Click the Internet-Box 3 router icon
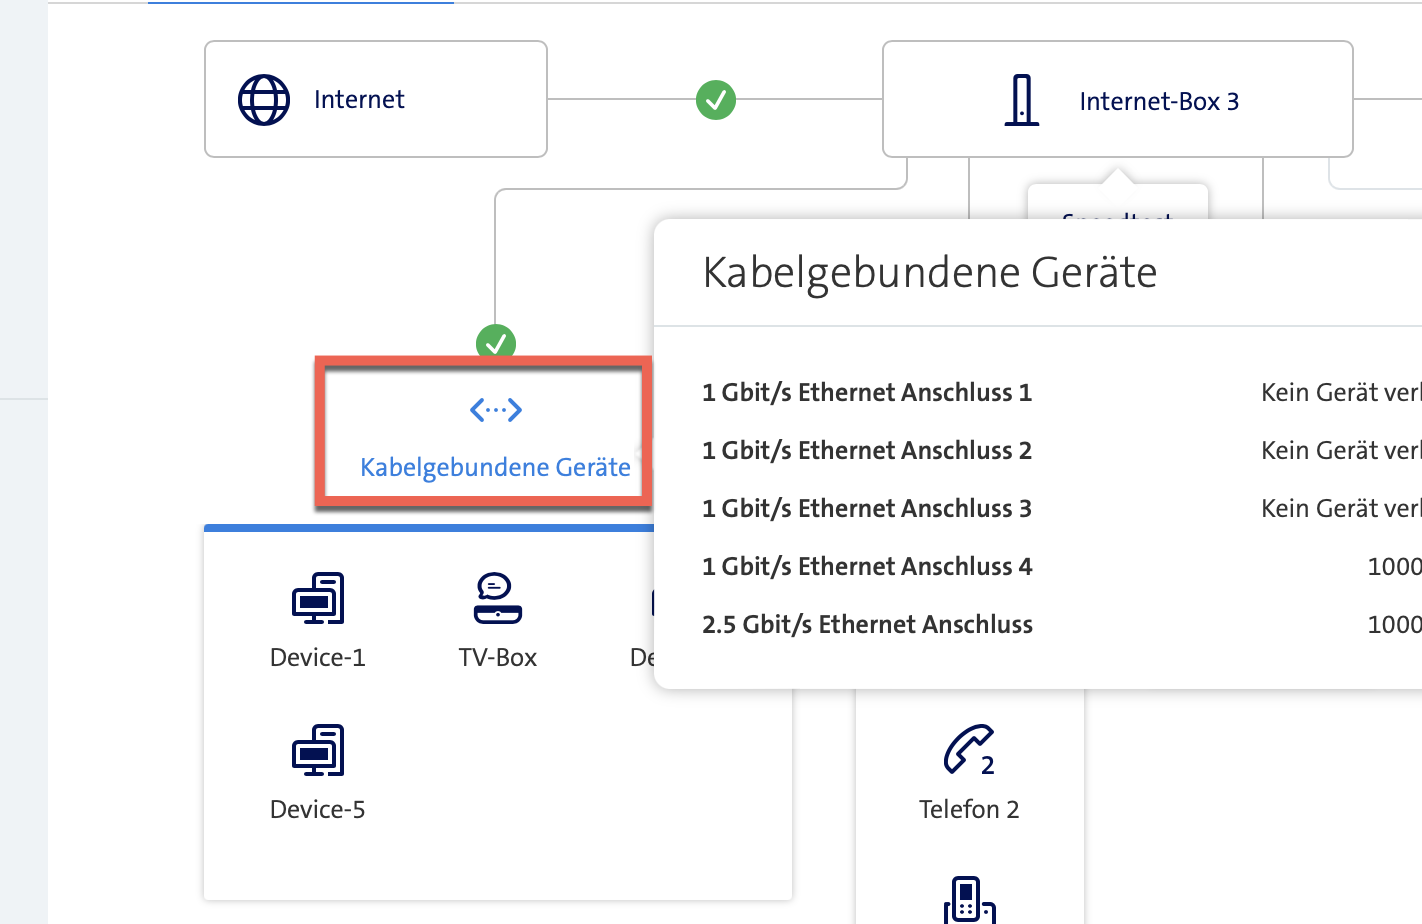1422x924 pixels. tap(1021, 100)
